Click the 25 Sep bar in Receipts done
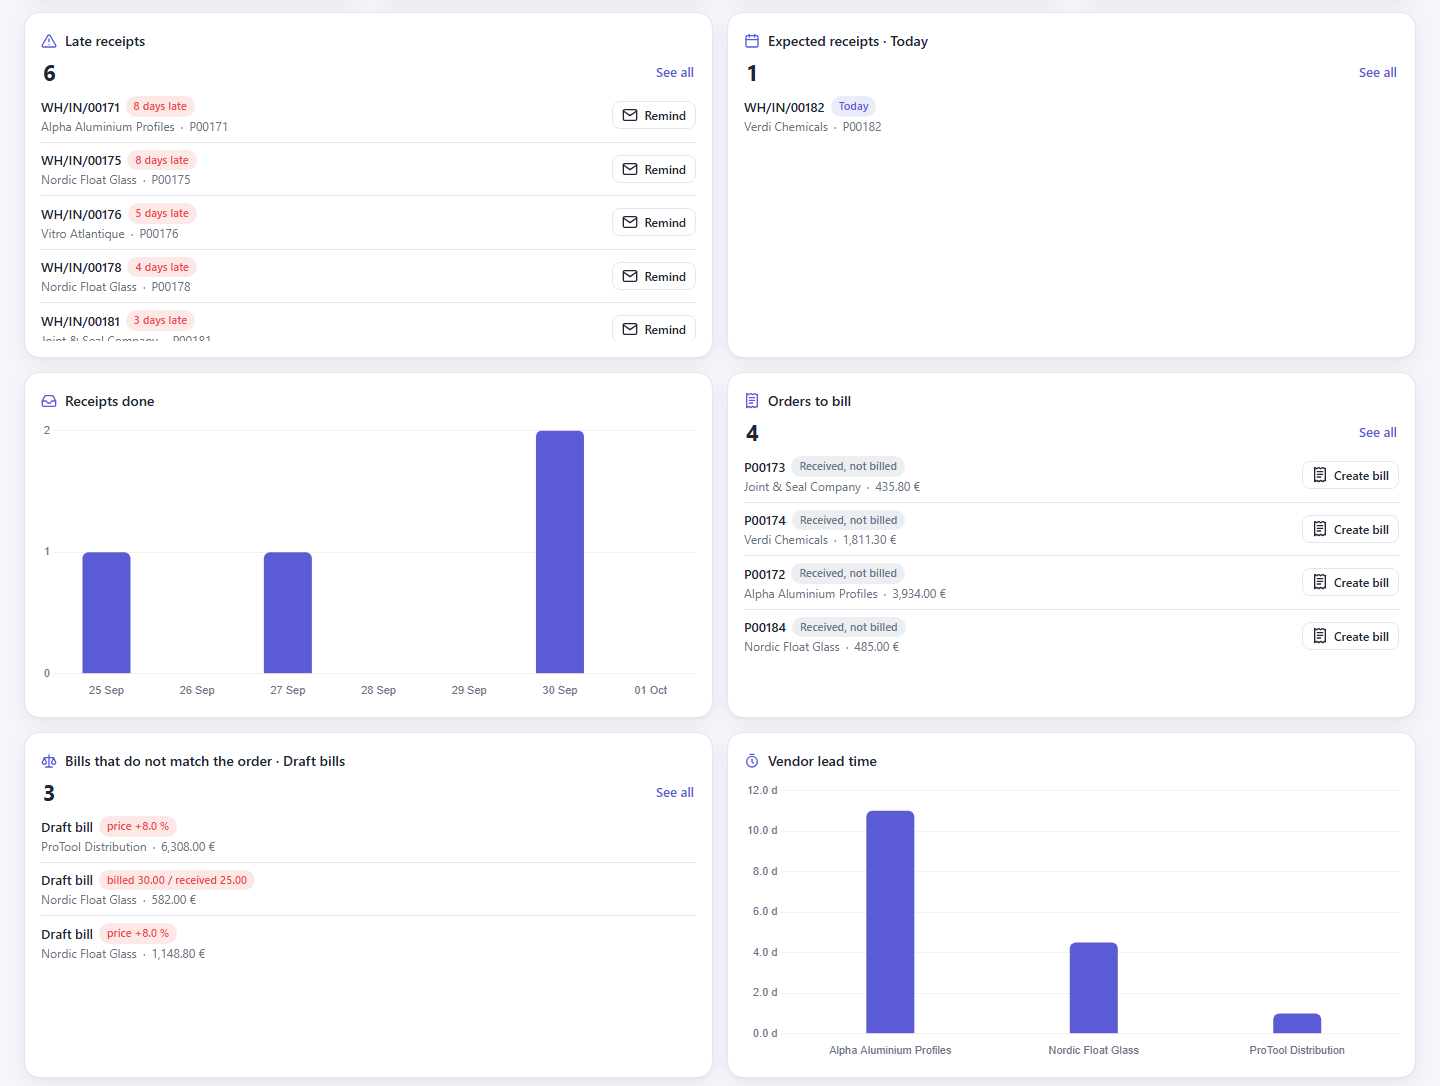Image resolution: width=1440 pixels, height=1086 pixels. [x=106, y=613]
